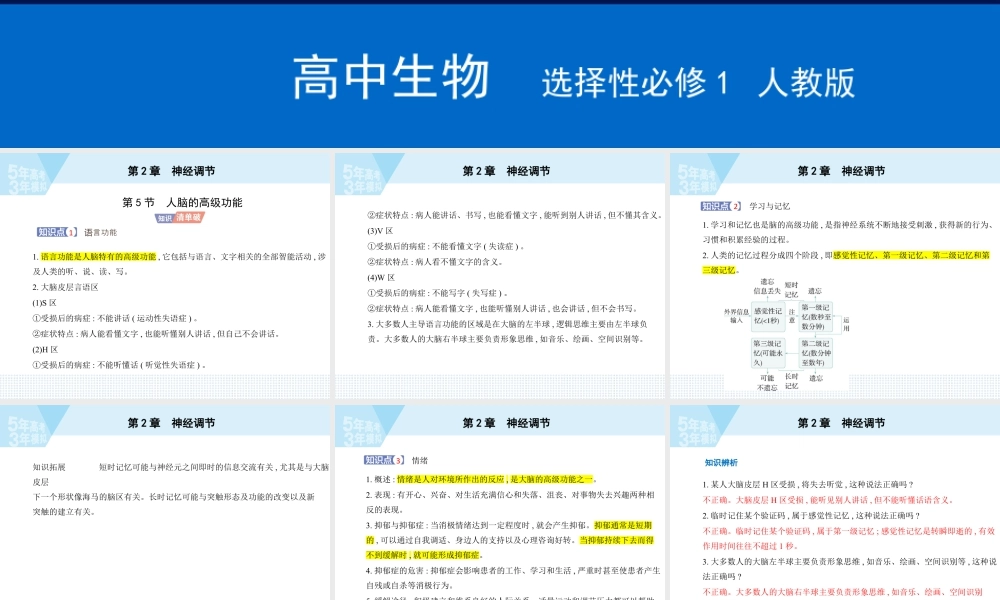The height and width of the screenshot is (600, 1000).
Task: Click the 高中生物 banner title
Action: click(391, 77)
